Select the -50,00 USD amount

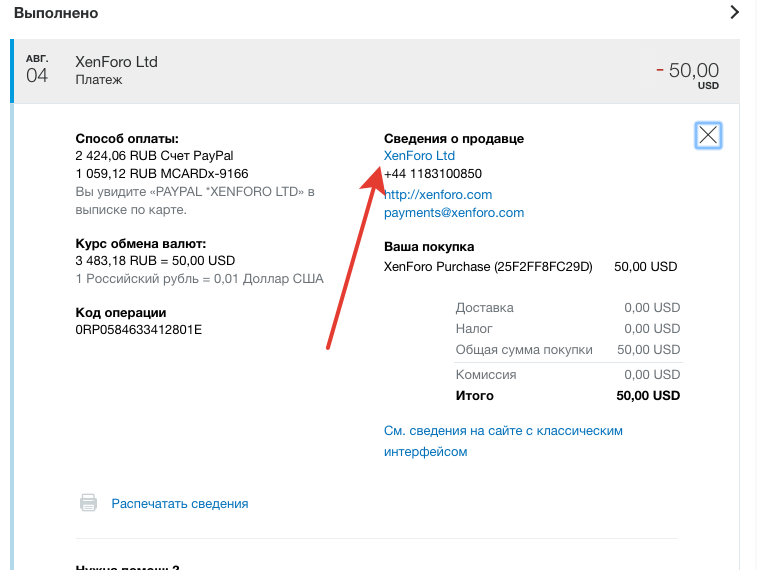pyautogui.click(x=687, y=75)
